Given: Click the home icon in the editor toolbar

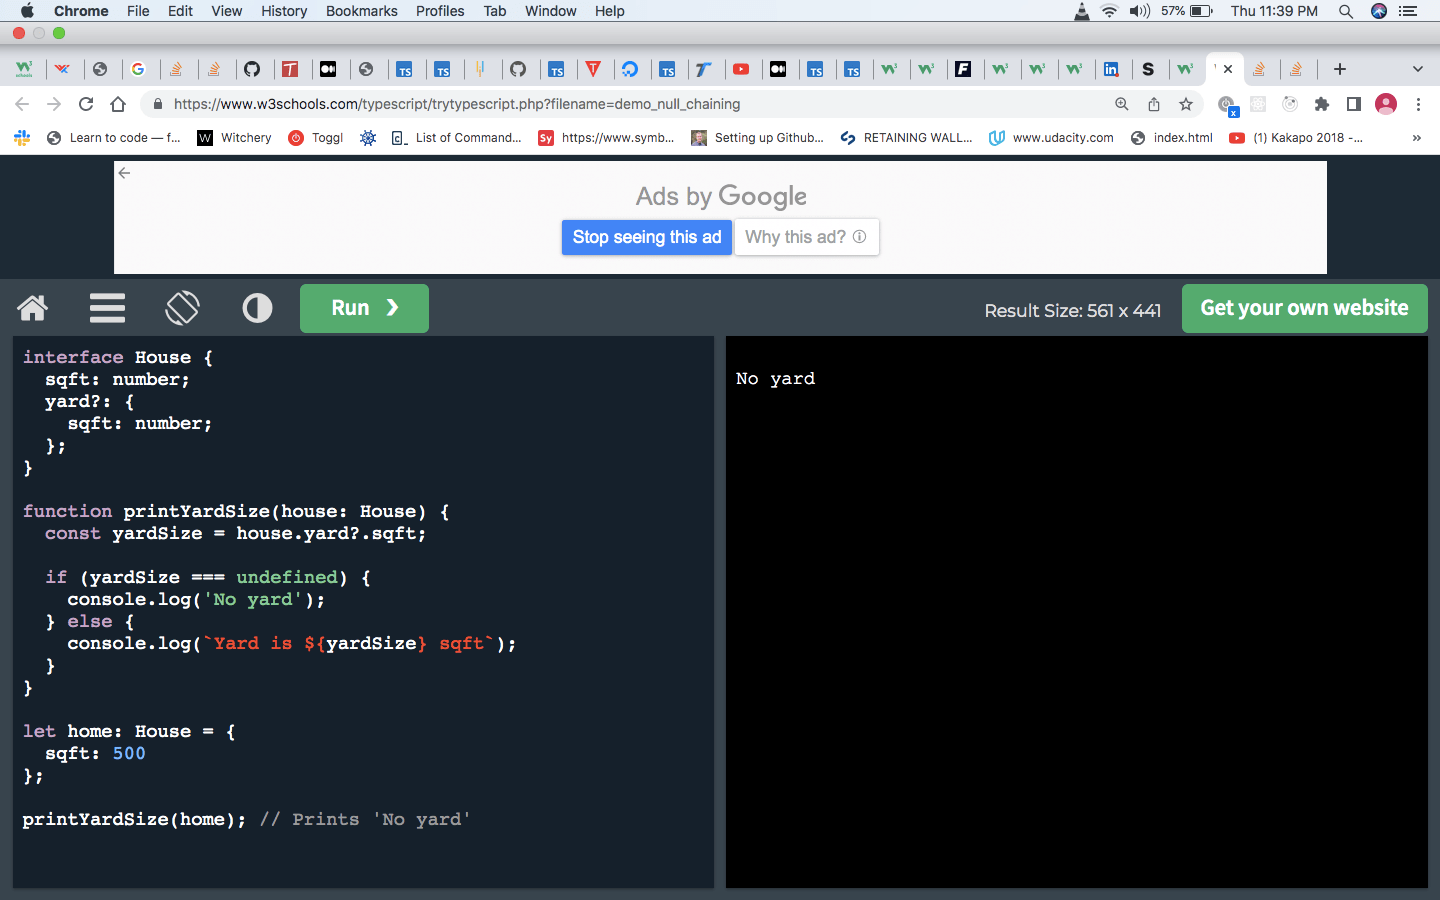Looking at the screenshot, I should tap(32, 308).
